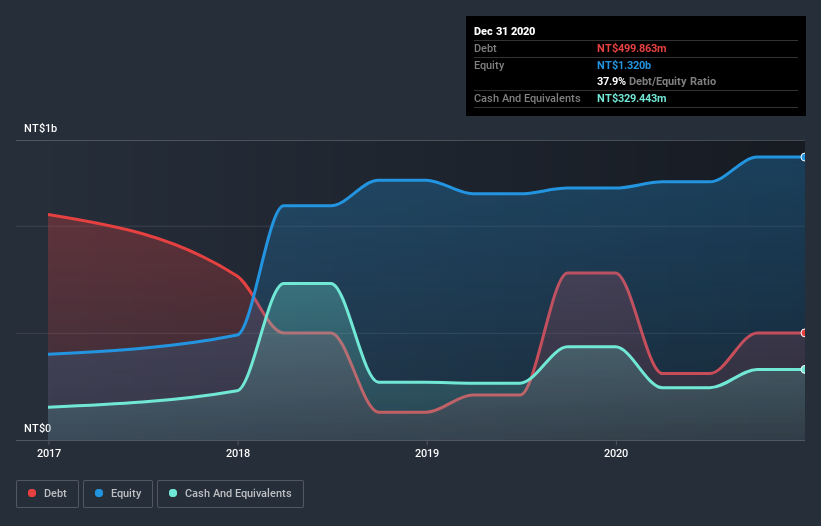Click the Dec 31 2020 tooltip date
This screenshot has height=526, width=821.
pyautogui.click(x=504, y=31)
